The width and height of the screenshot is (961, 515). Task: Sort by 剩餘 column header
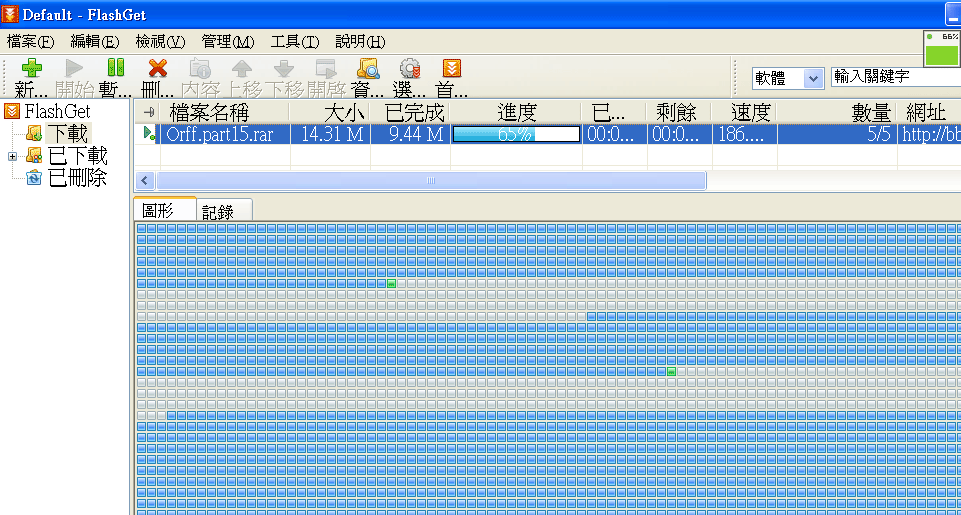coord(679,113)
